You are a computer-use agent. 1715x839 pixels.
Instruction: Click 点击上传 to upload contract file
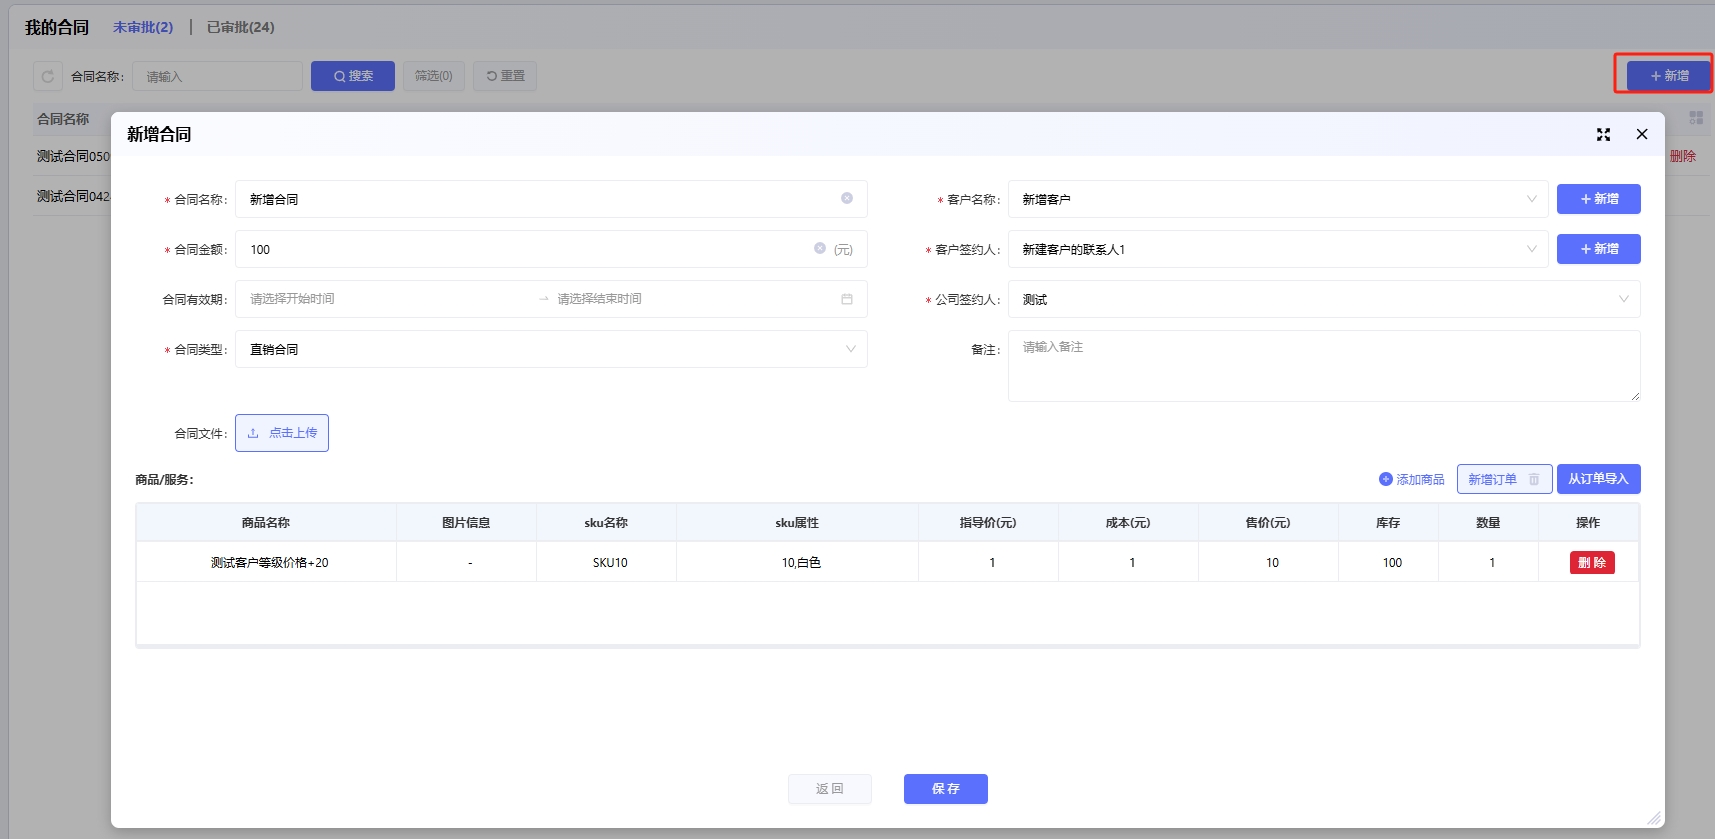tap(282, 433)
